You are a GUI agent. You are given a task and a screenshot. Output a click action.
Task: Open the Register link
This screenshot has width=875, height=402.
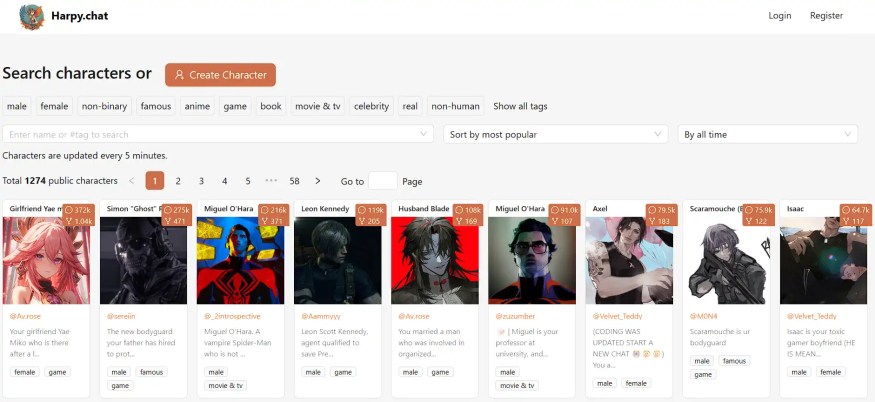[826, 16]
